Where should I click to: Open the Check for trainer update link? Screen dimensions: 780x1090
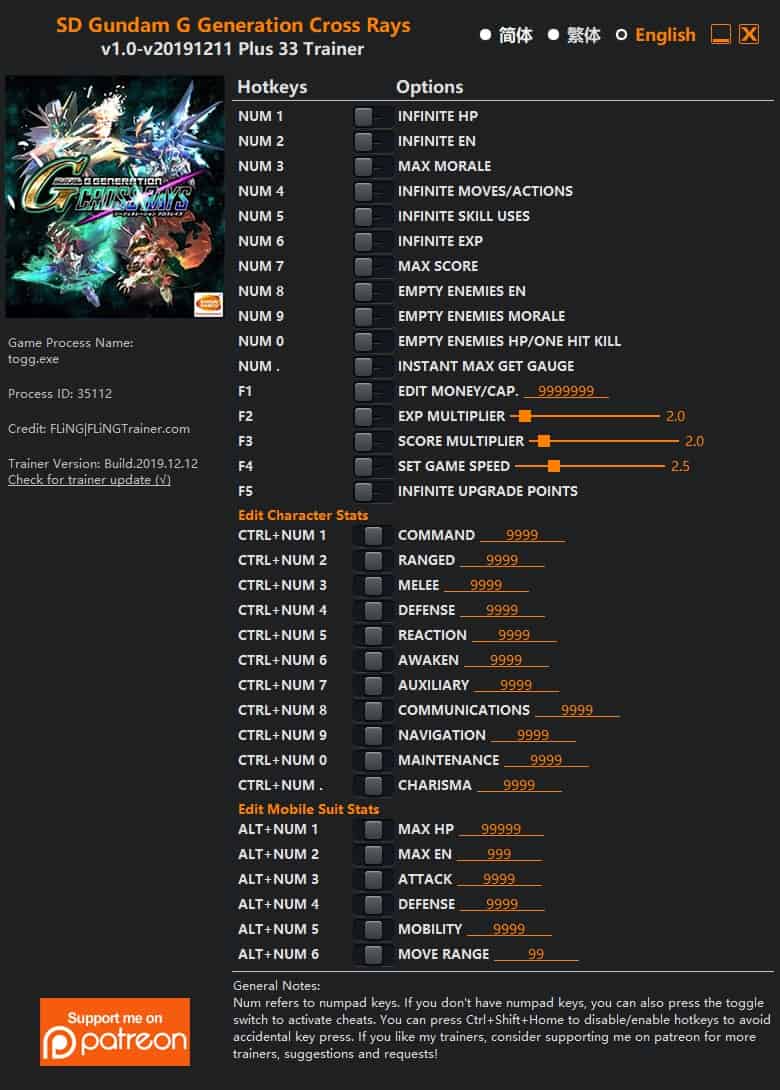click(89, 480)
